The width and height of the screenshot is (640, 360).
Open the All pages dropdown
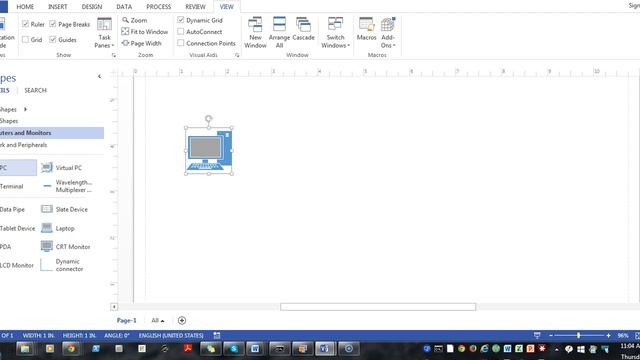tap(158, 320)
